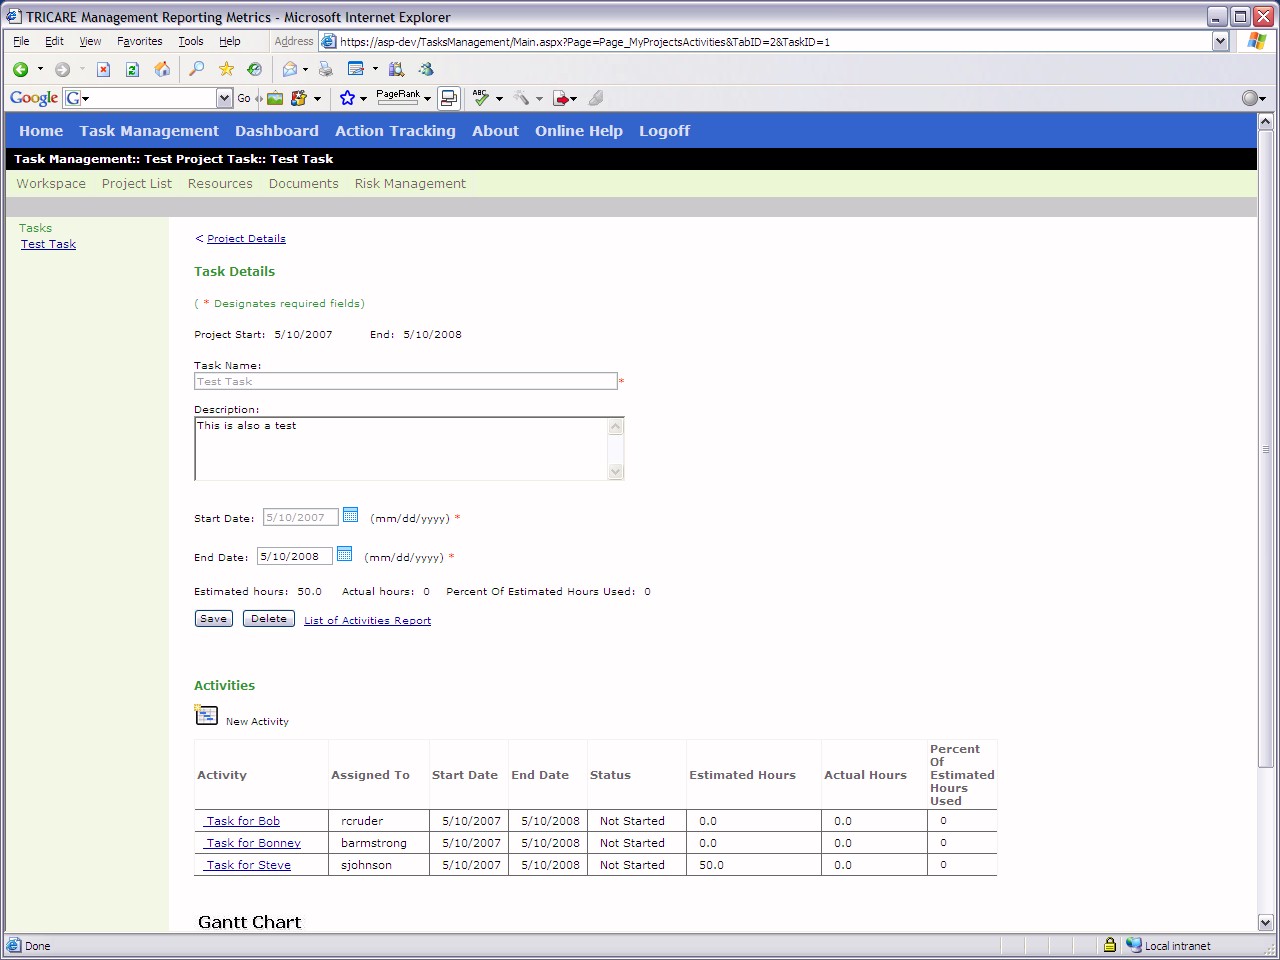Open the Start Date calendar picker
Image resolution: width=1280 pixels, height=960 pixels.
point(350,515)
